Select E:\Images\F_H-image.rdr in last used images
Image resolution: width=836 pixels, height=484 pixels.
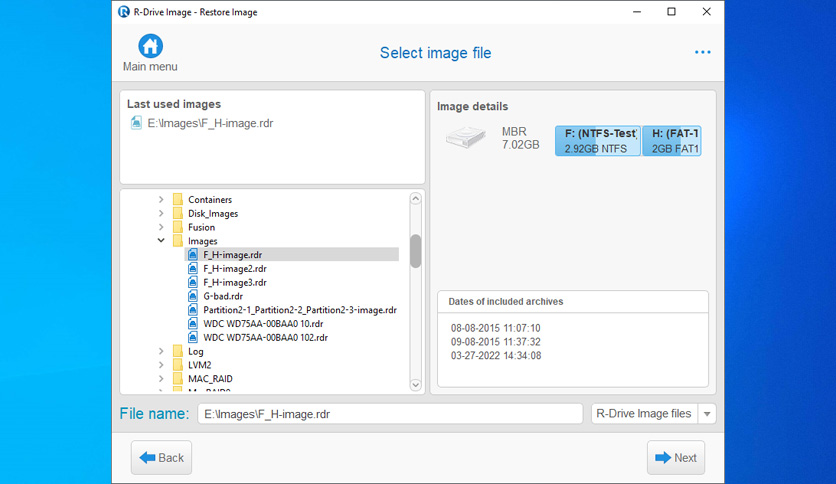210,123
